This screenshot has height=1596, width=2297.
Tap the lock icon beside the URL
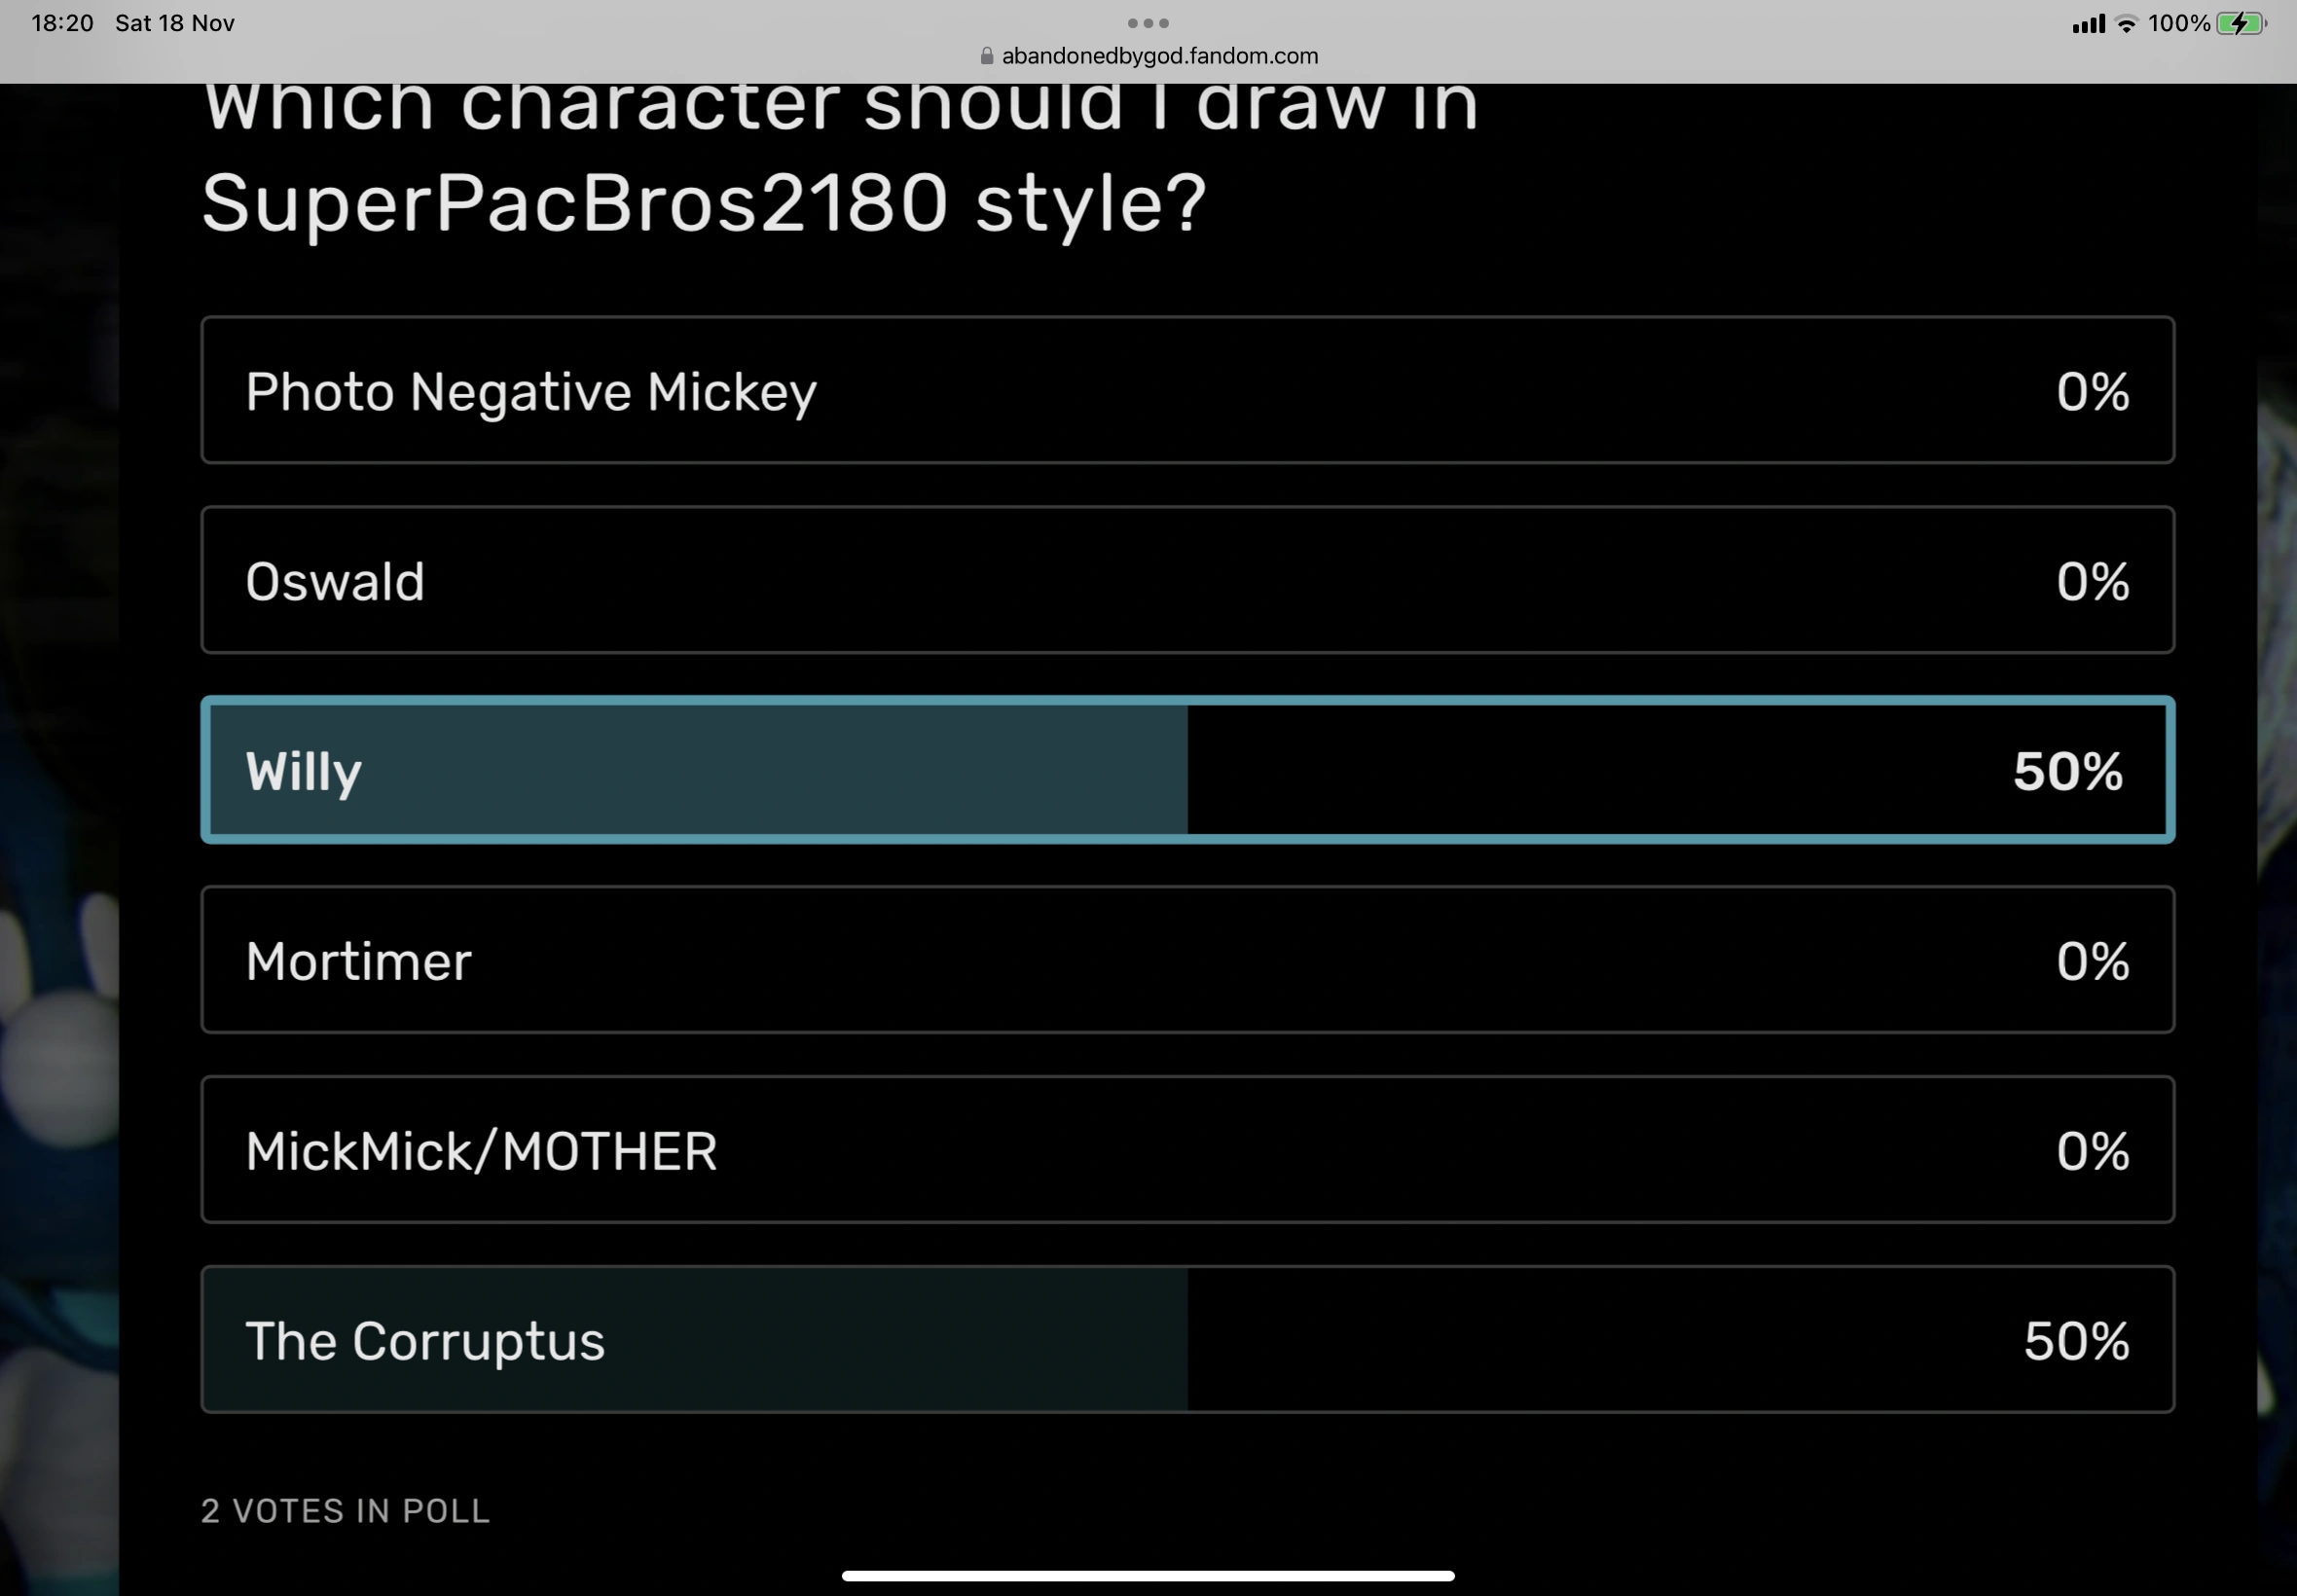(986, 55)
